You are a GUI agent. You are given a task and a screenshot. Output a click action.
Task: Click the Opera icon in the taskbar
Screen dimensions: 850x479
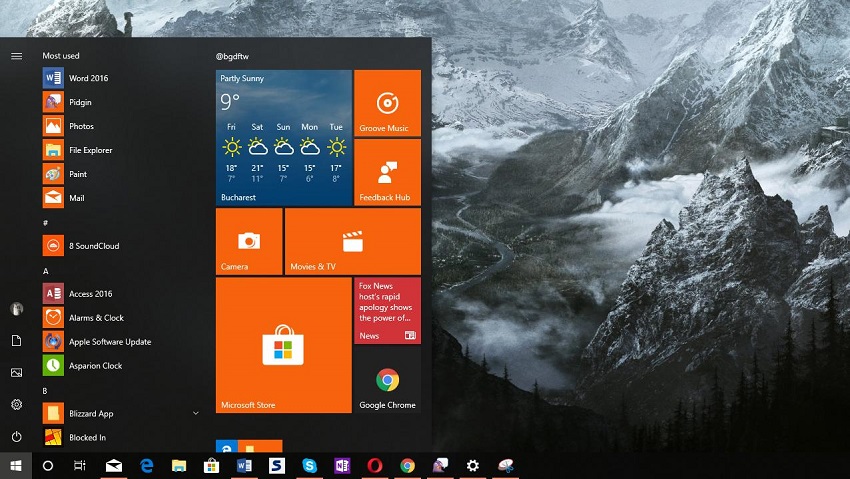(374, 466)
